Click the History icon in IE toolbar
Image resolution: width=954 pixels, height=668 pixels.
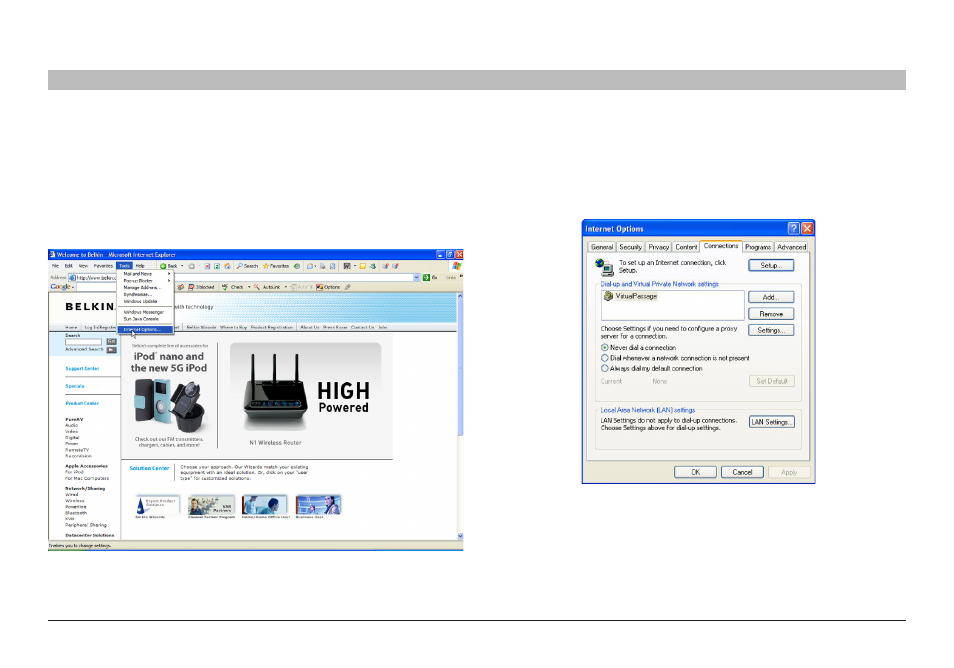pyautogui.click(x=297, y=266)
